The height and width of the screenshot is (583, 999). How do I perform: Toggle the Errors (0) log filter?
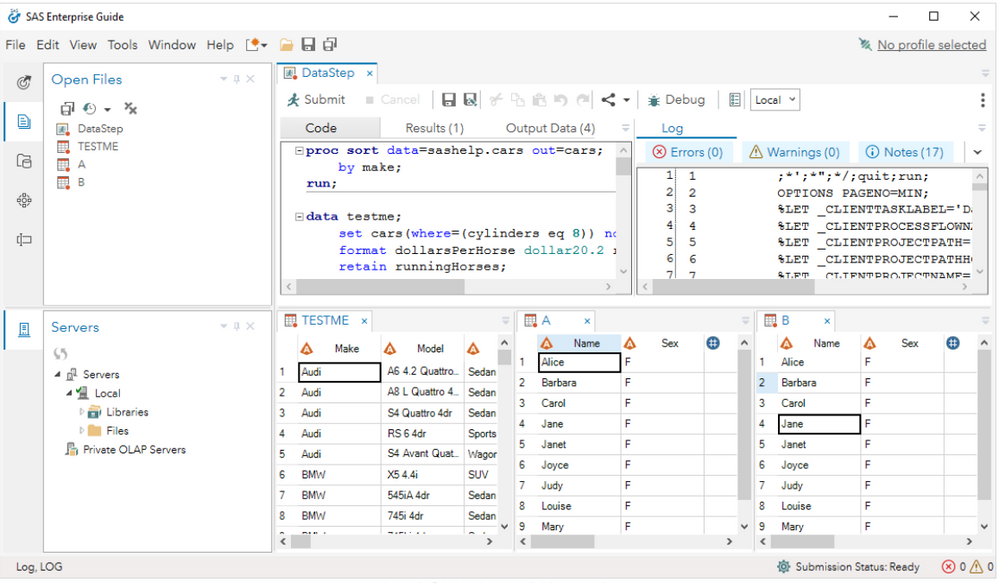687,152
